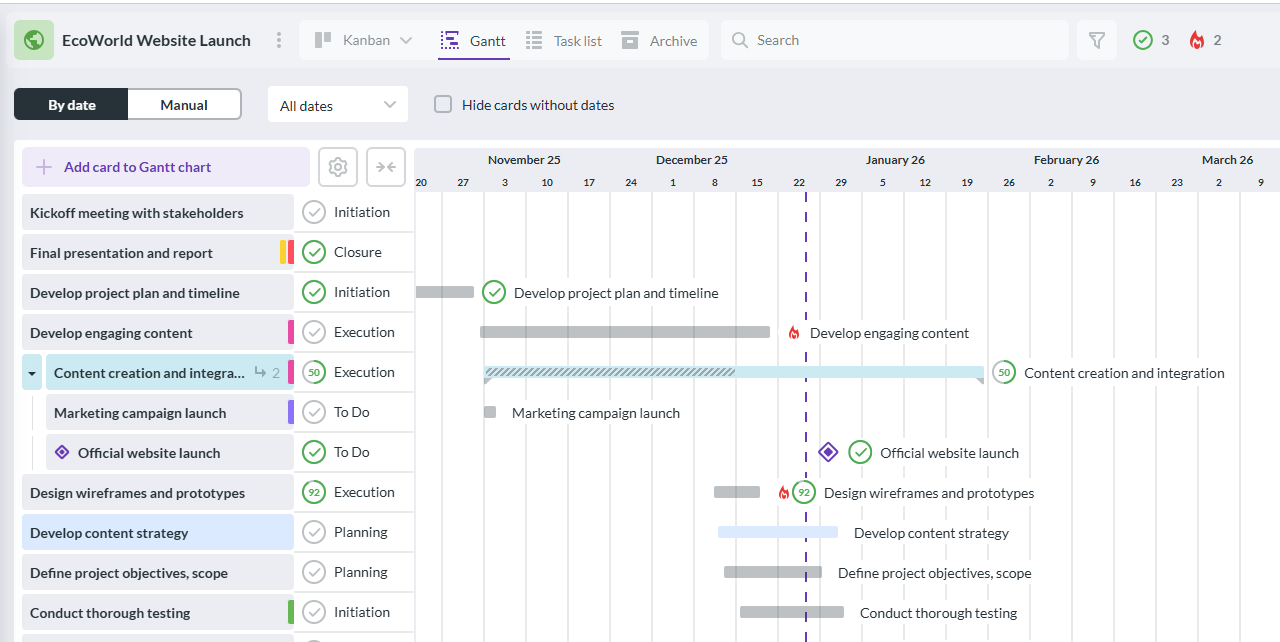The image size is (1280, 642).
Task: Open the filter funnel icon
Action: [1096, 40]
